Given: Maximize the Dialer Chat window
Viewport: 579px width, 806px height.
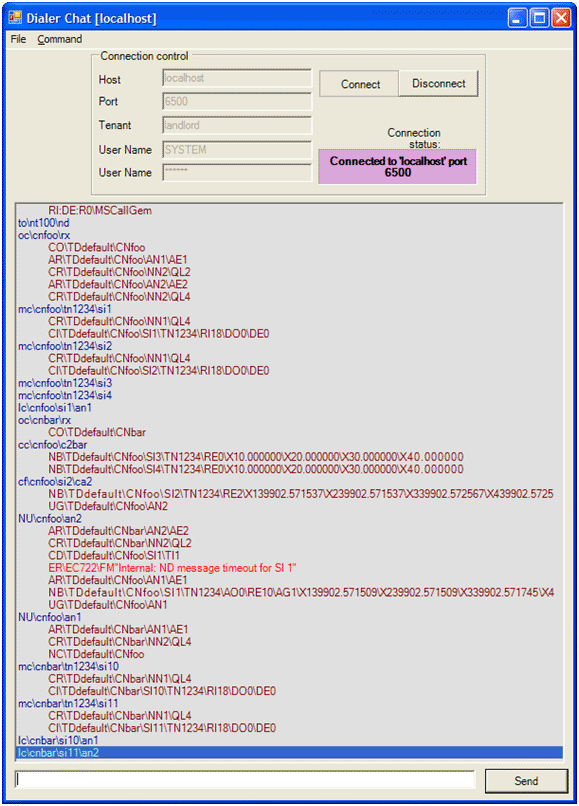Looking at the screenshot, I should (x=539, y=18).
